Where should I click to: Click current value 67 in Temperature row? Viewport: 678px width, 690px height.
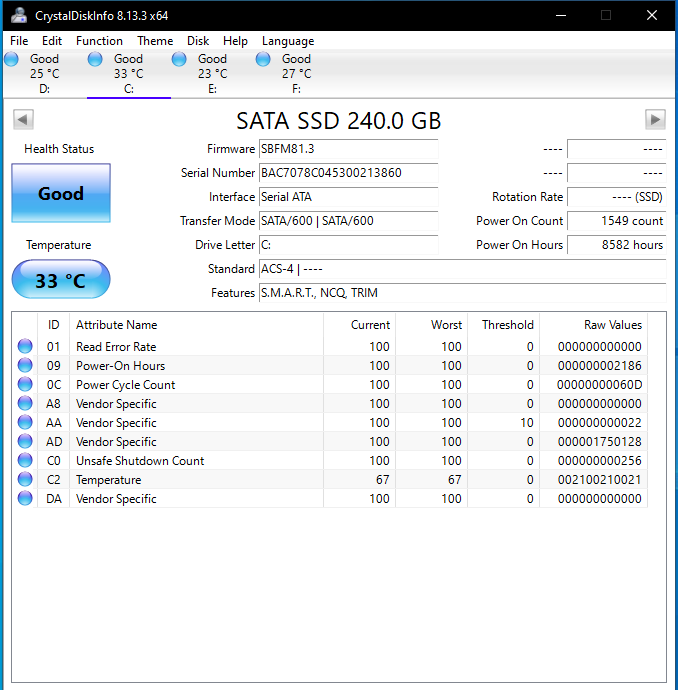[383, 480]
